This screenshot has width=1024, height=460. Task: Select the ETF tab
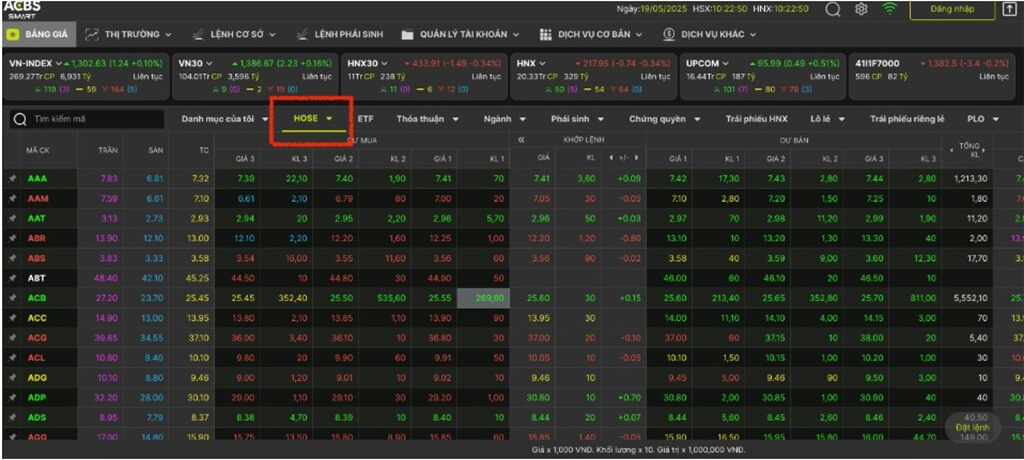(x=366, y=119)
